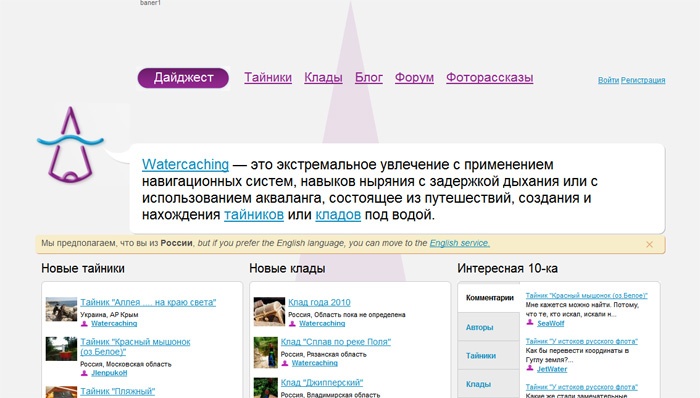Click the Интересная 10-ка heading
The width and height of the screenshot is (700, 398).
[508, 269]
